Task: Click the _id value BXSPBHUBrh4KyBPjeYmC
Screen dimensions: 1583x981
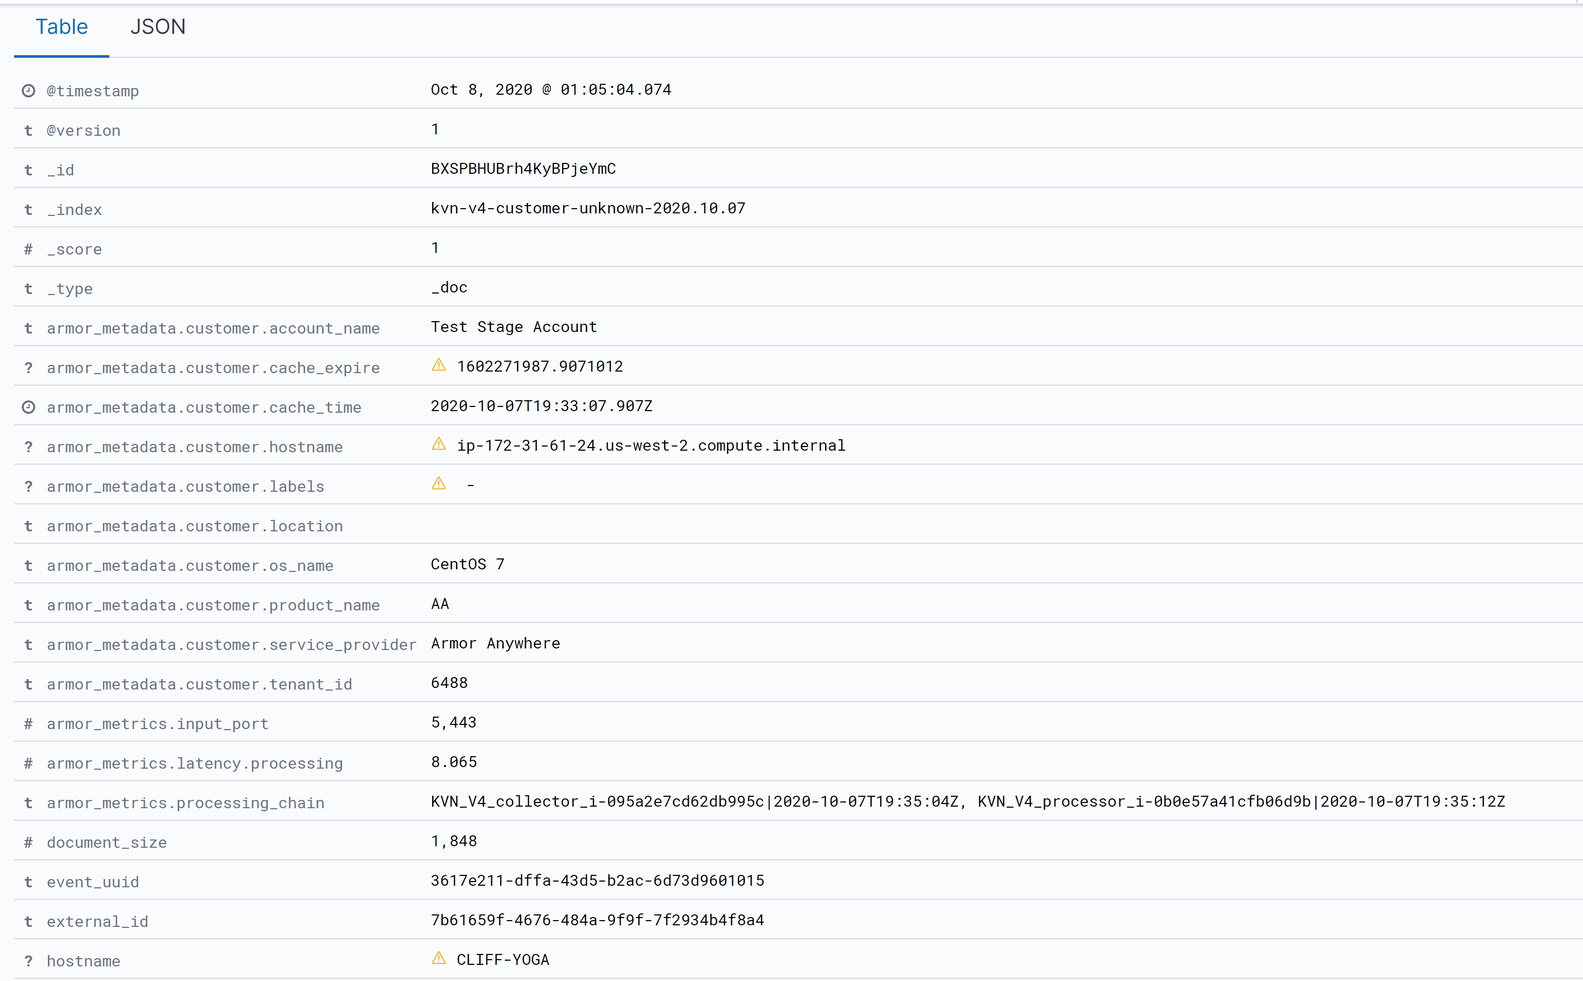Action: tap(523, 169)
